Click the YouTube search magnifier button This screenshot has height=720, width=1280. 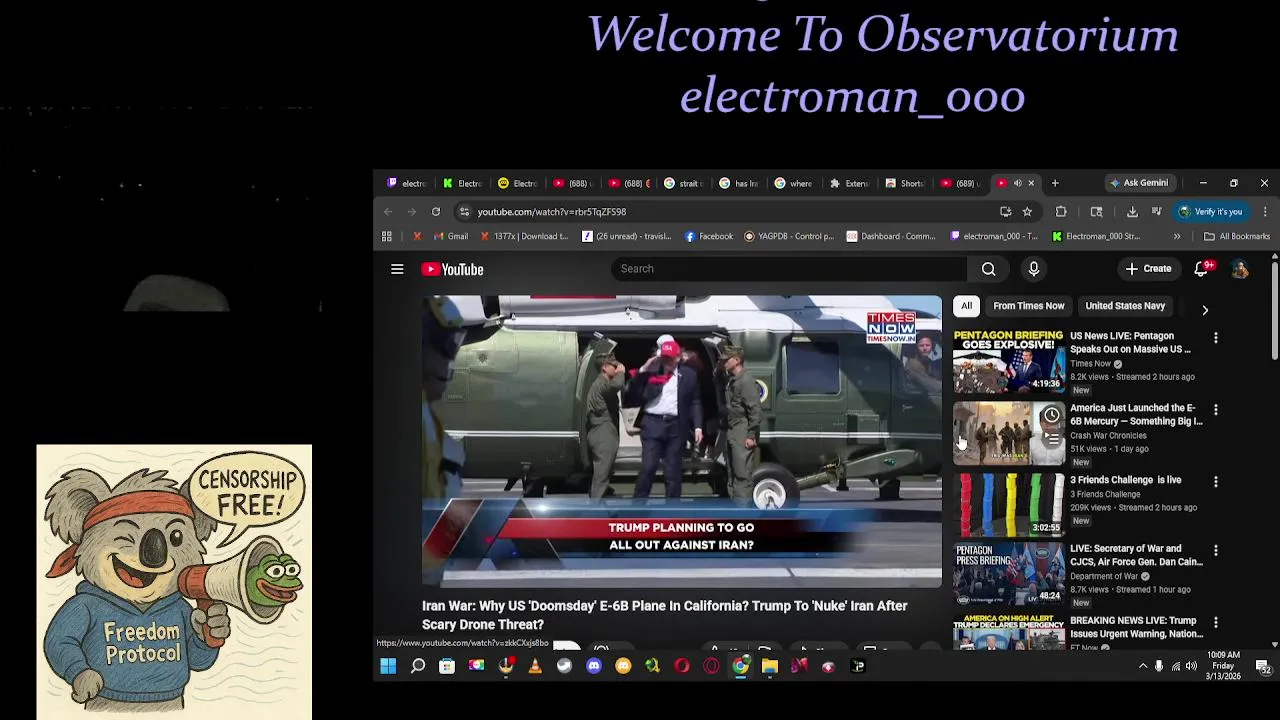(988, 269)
